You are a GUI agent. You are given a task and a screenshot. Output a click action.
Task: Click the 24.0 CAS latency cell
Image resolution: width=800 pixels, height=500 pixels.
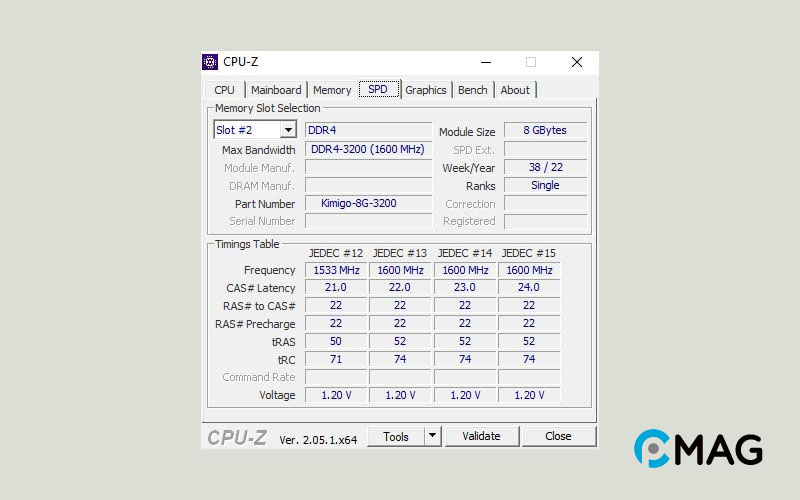[x=529, y=287]
